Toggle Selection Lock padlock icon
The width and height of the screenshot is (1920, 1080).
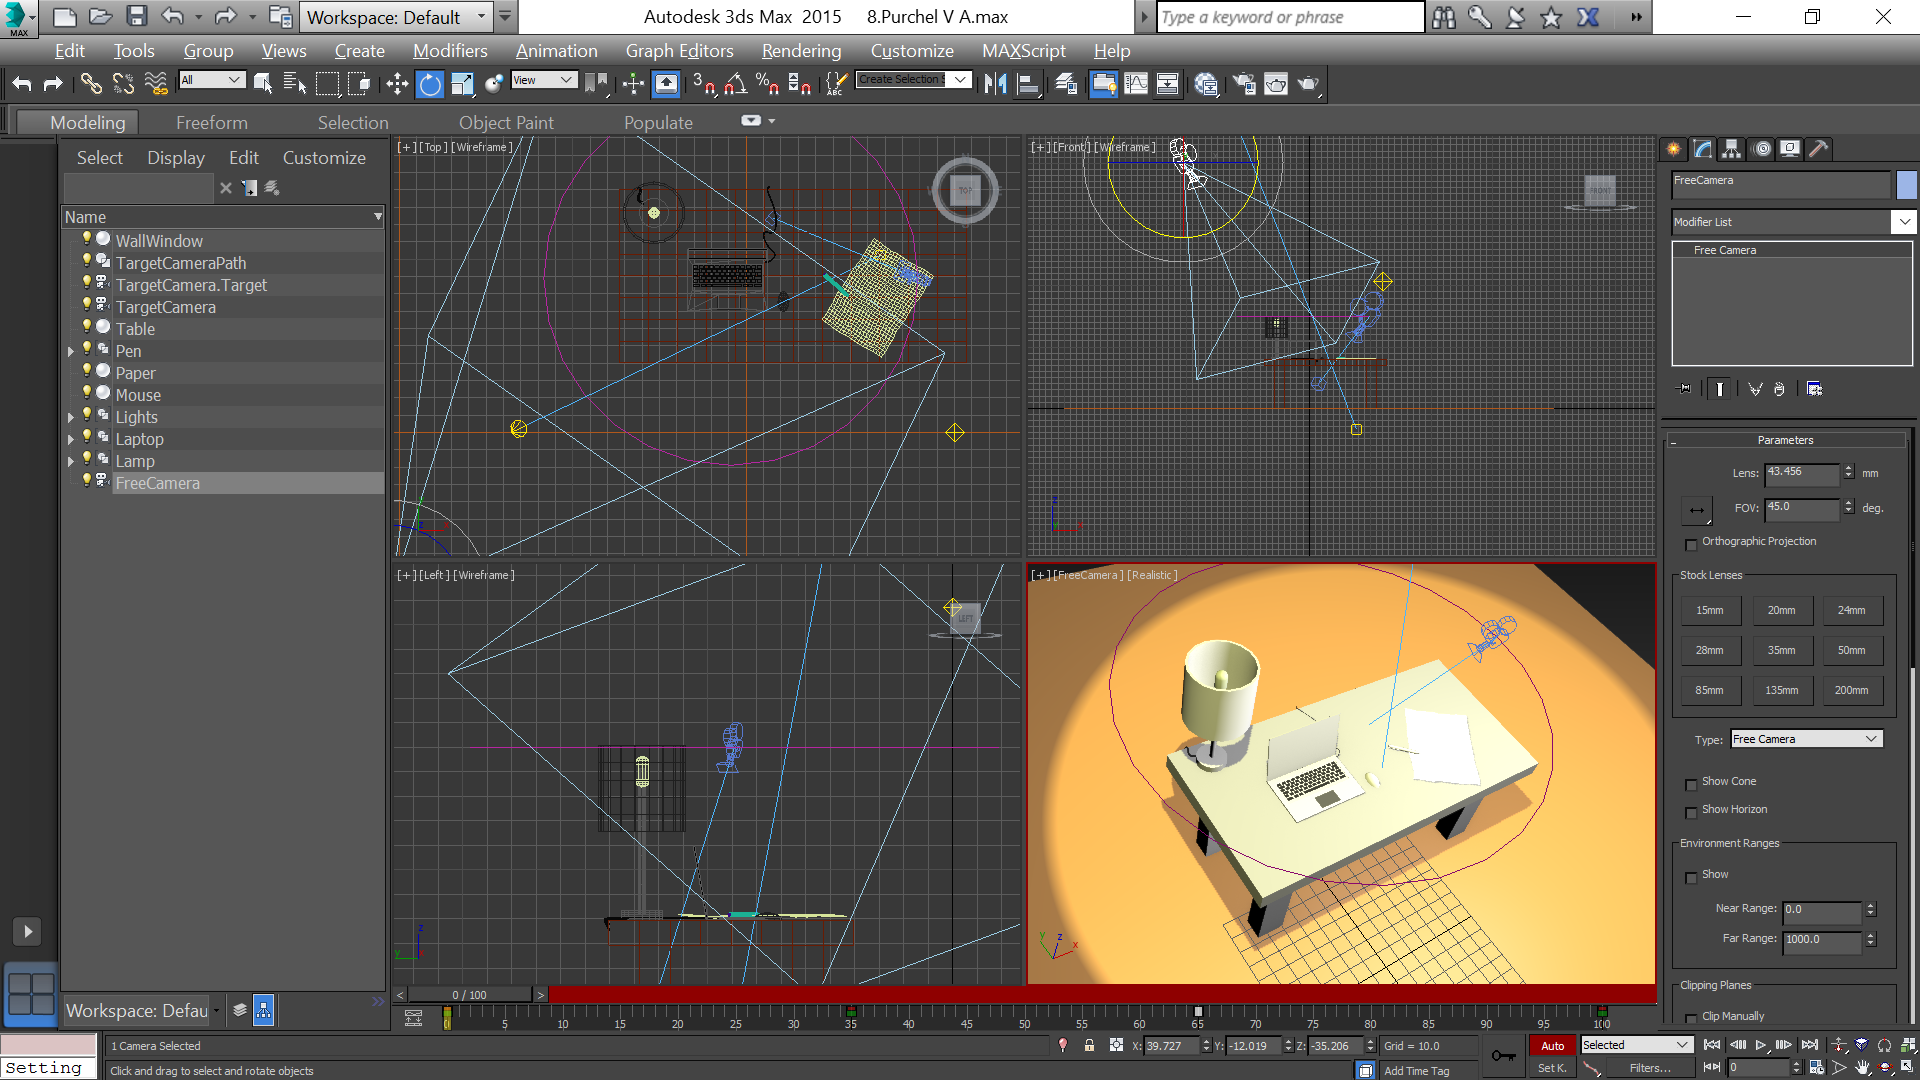pyautogui.click(x=1089, y=1045)
